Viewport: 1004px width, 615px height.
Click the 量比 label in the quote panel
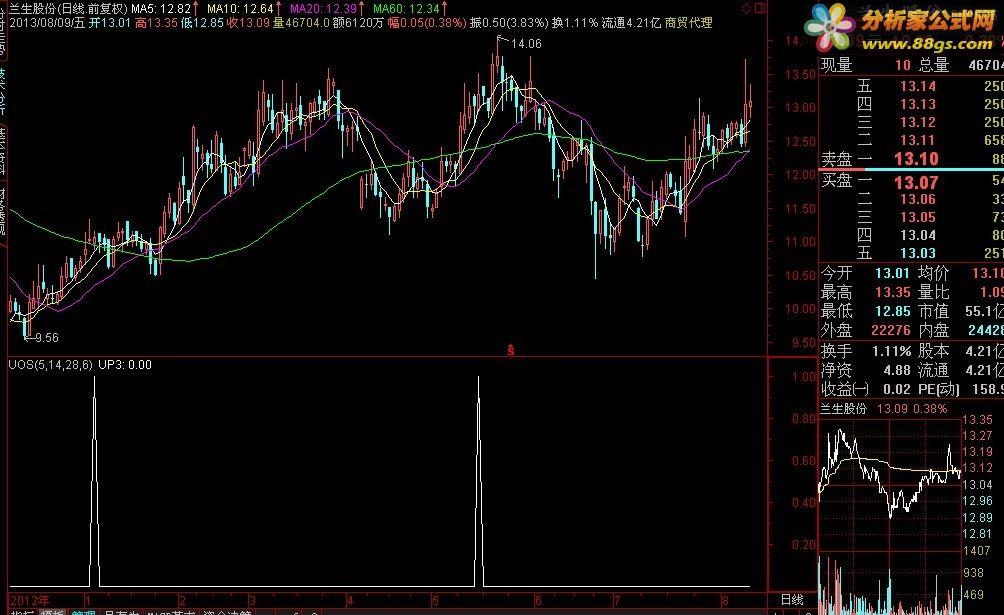click(x=933, y=293)
